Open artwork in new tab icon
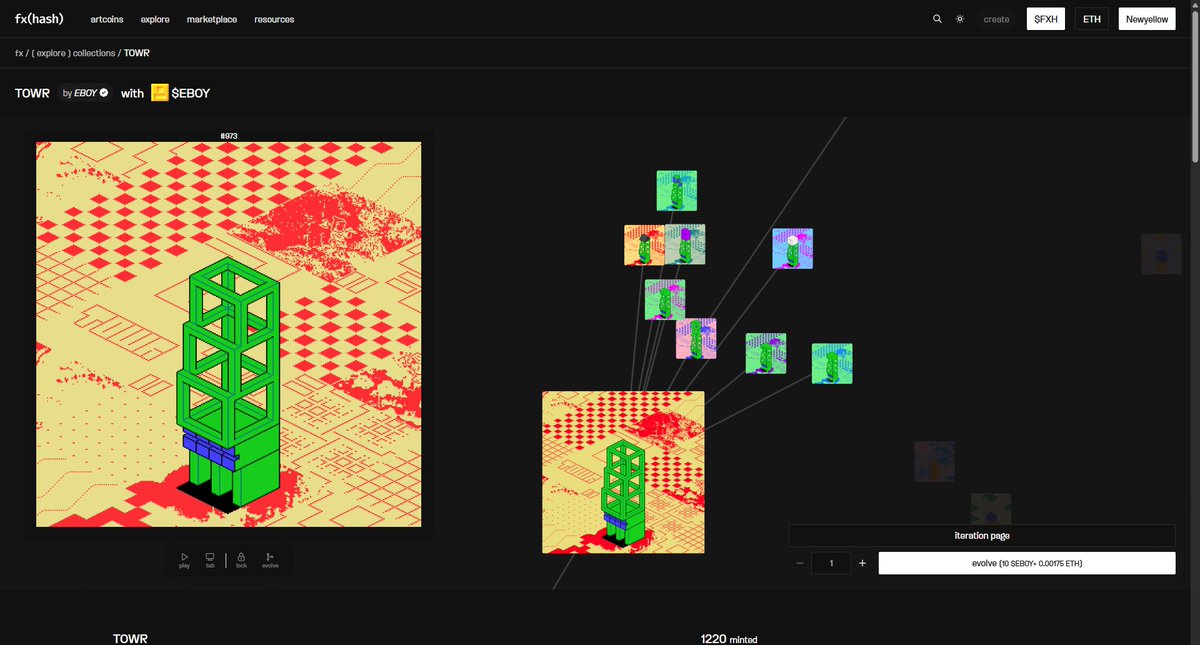Screen dimensions: 1200x645 coord(210,560)
